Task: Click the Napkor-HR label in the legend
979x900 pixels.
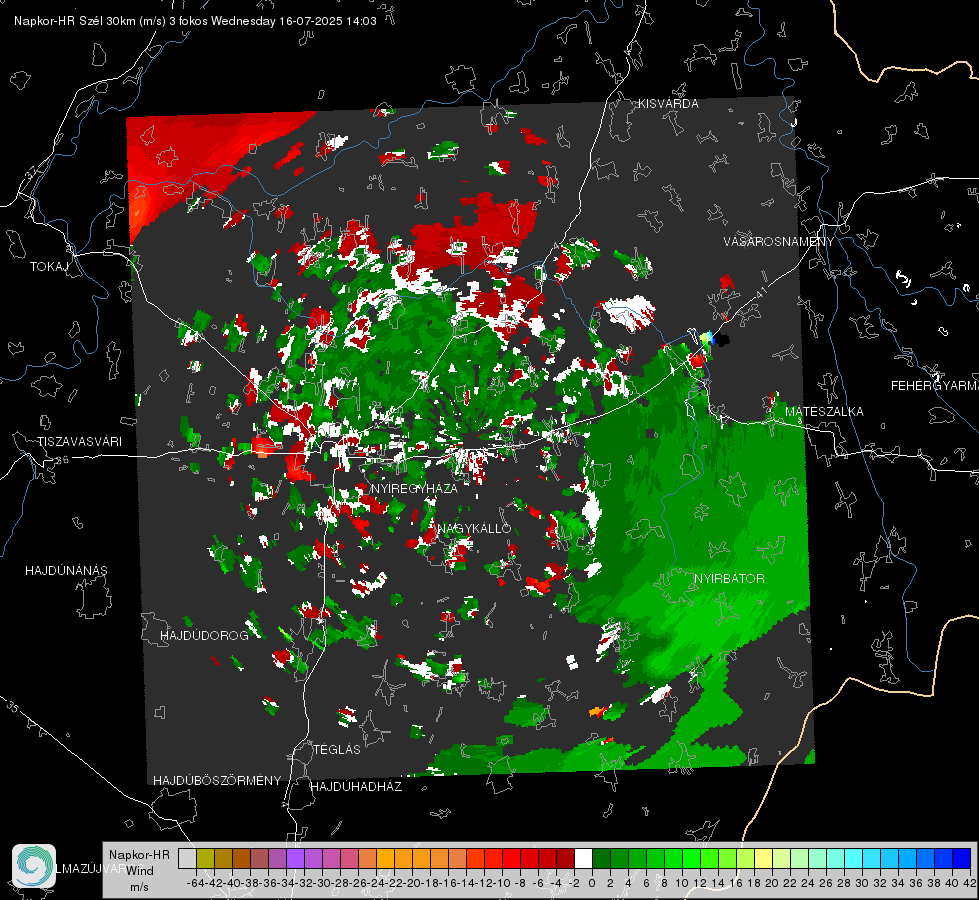Action: [139, 855]
